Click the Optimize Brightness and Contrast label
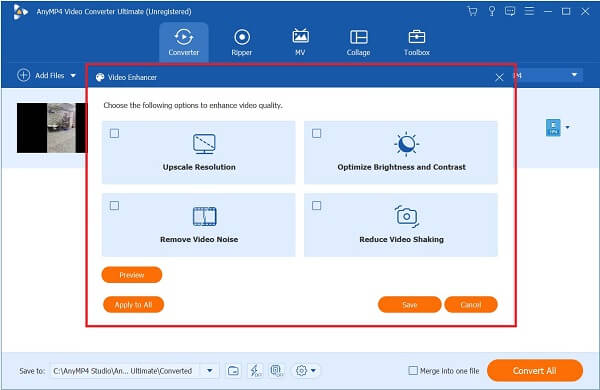The height and width of the screenshot is (390, 600). click(401, 167)
